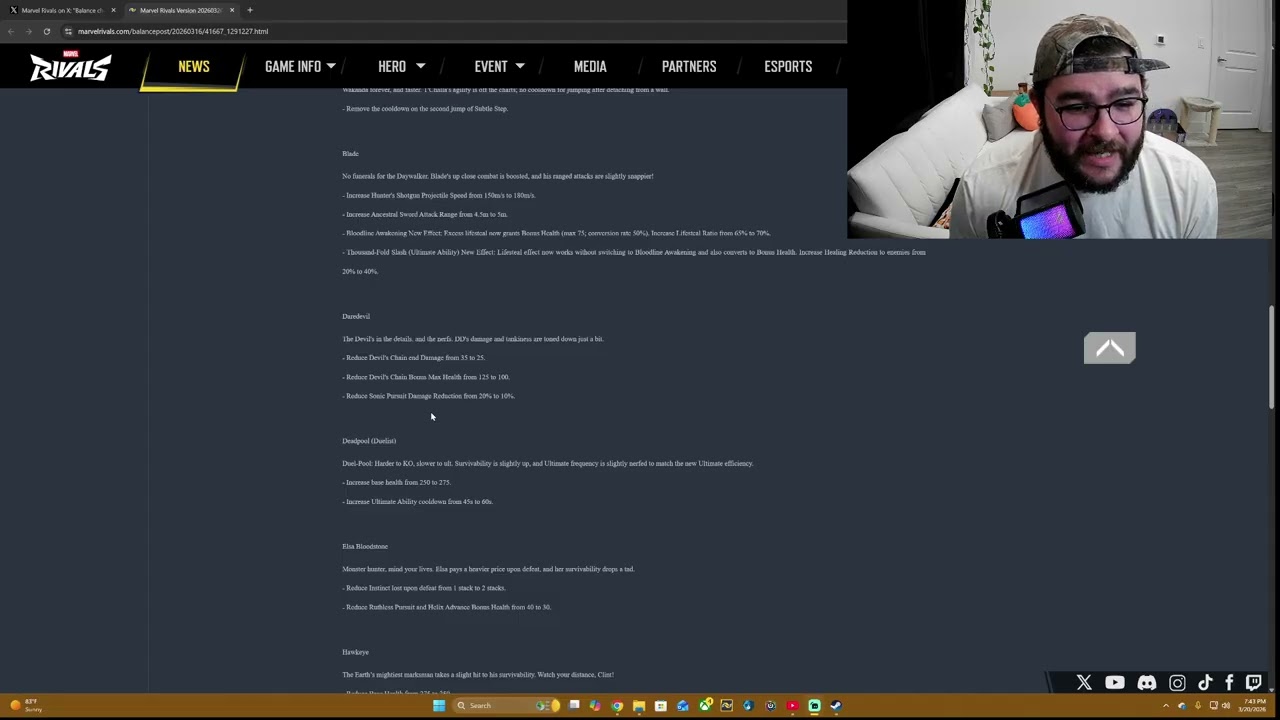Open the Outlook mail app in taskbar
Screen dimensions: 1280x720
[x=683, y=706]
